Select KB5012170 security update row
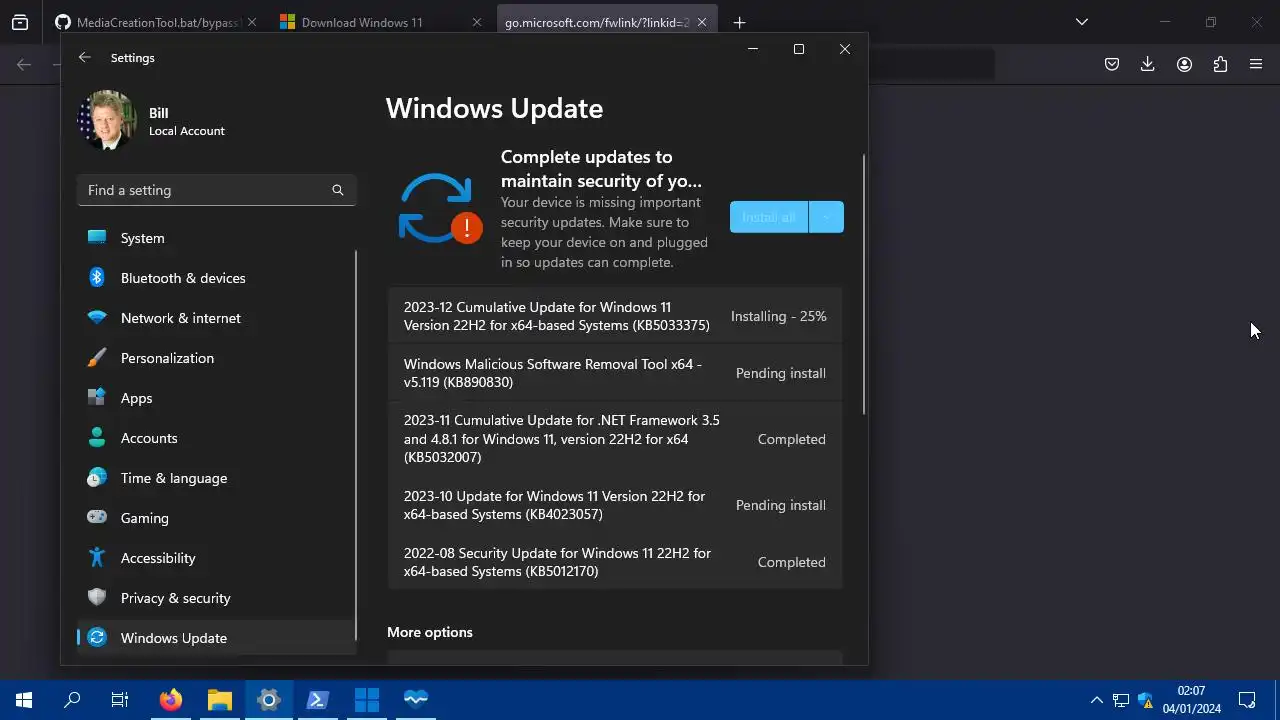Image resolution: width=1280 pixels, height=720 pixels. (x=615, y=562)
